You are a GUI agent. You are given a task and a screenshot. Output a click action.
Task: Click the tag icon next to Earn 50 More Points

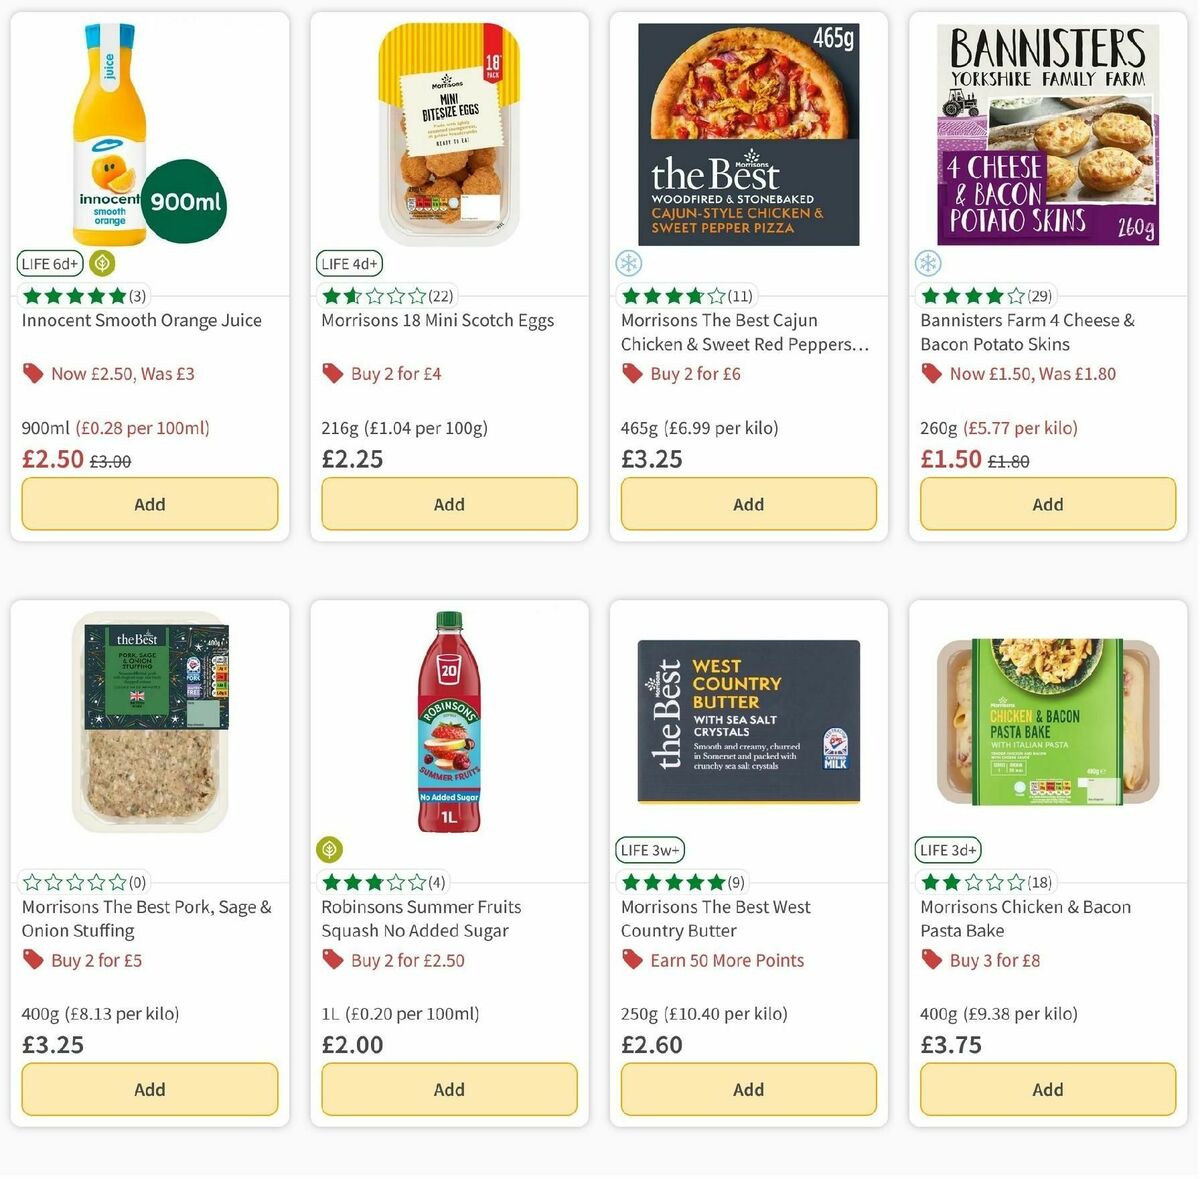(632, 960)
